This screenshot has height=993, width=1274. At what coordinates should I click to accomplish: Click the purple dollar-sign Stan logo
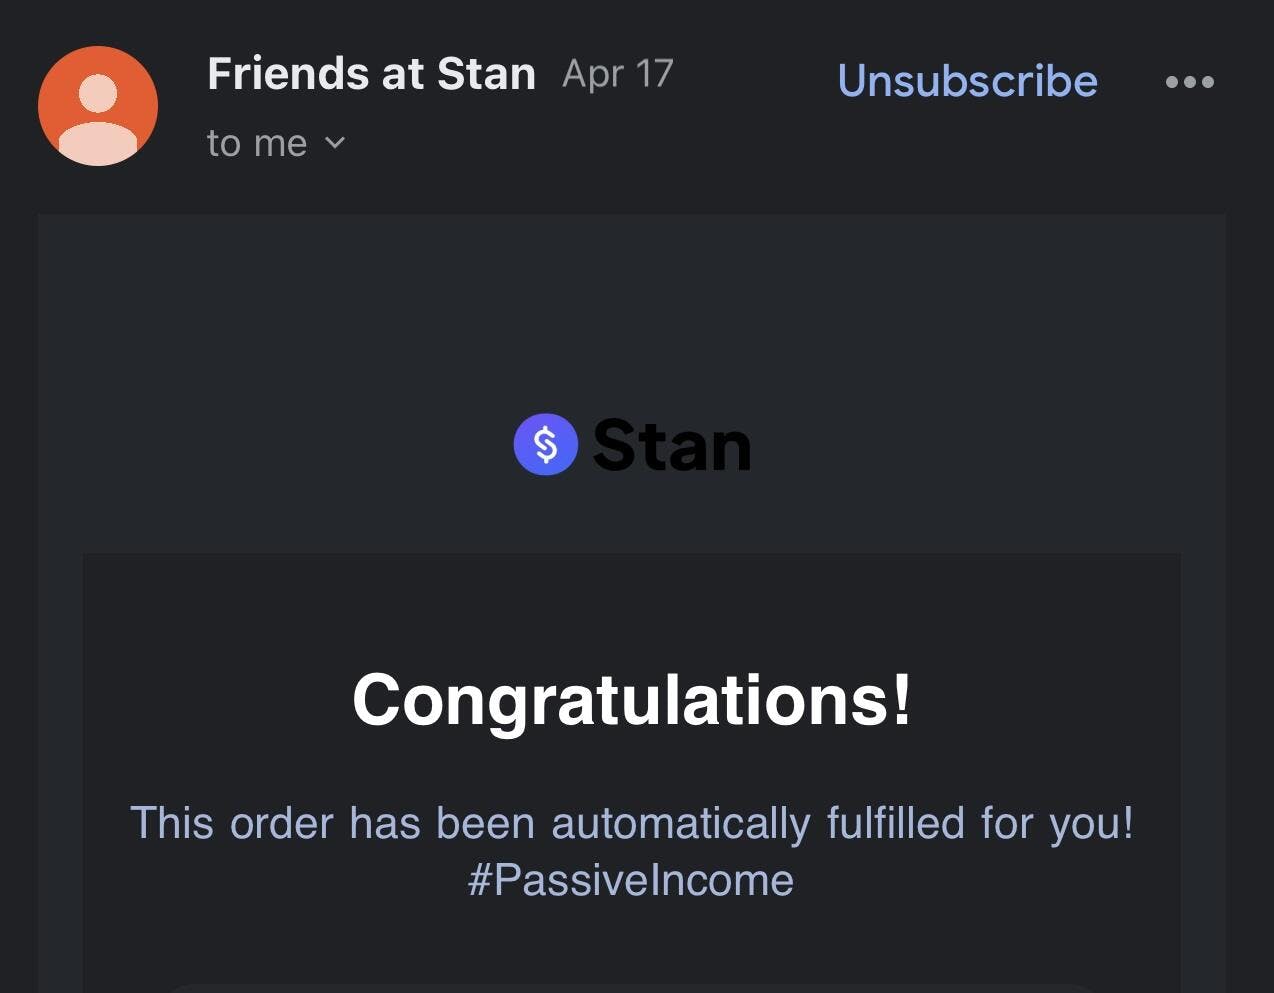pyautogui.click(x=545, y=444)
